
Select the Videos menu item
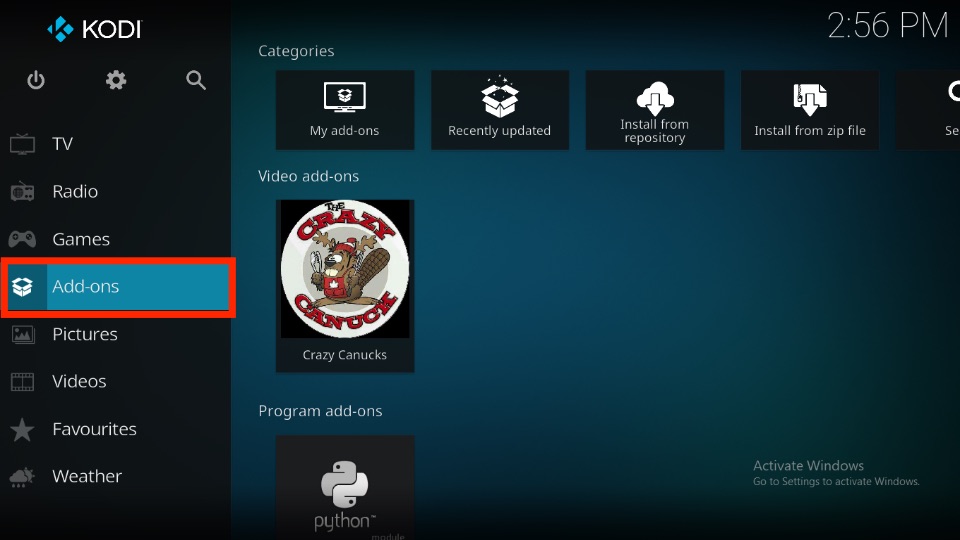coord(116,381)
